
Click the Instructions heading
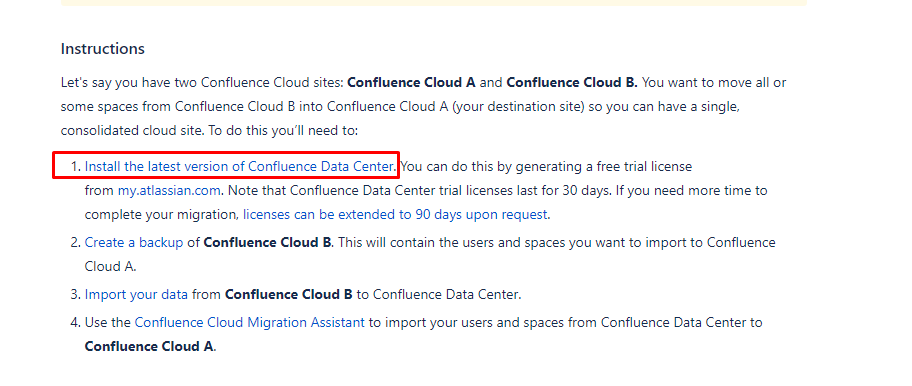coord(102,49)
